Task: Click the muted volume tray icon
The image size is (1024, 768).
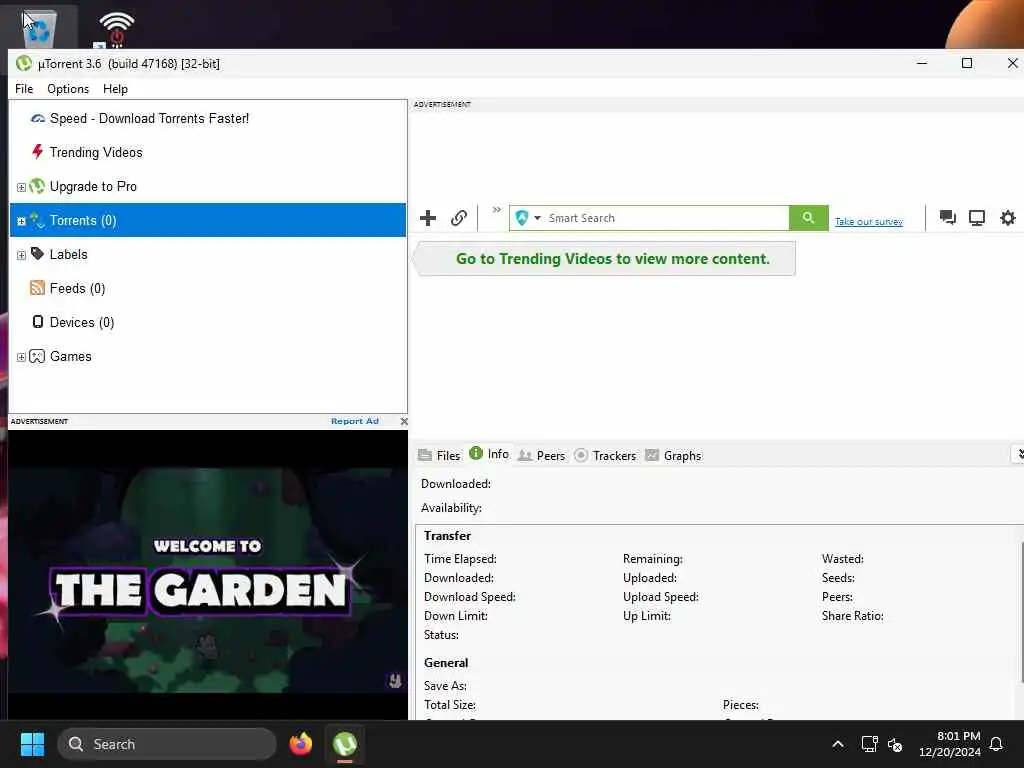Action: (x=895, y=744)
